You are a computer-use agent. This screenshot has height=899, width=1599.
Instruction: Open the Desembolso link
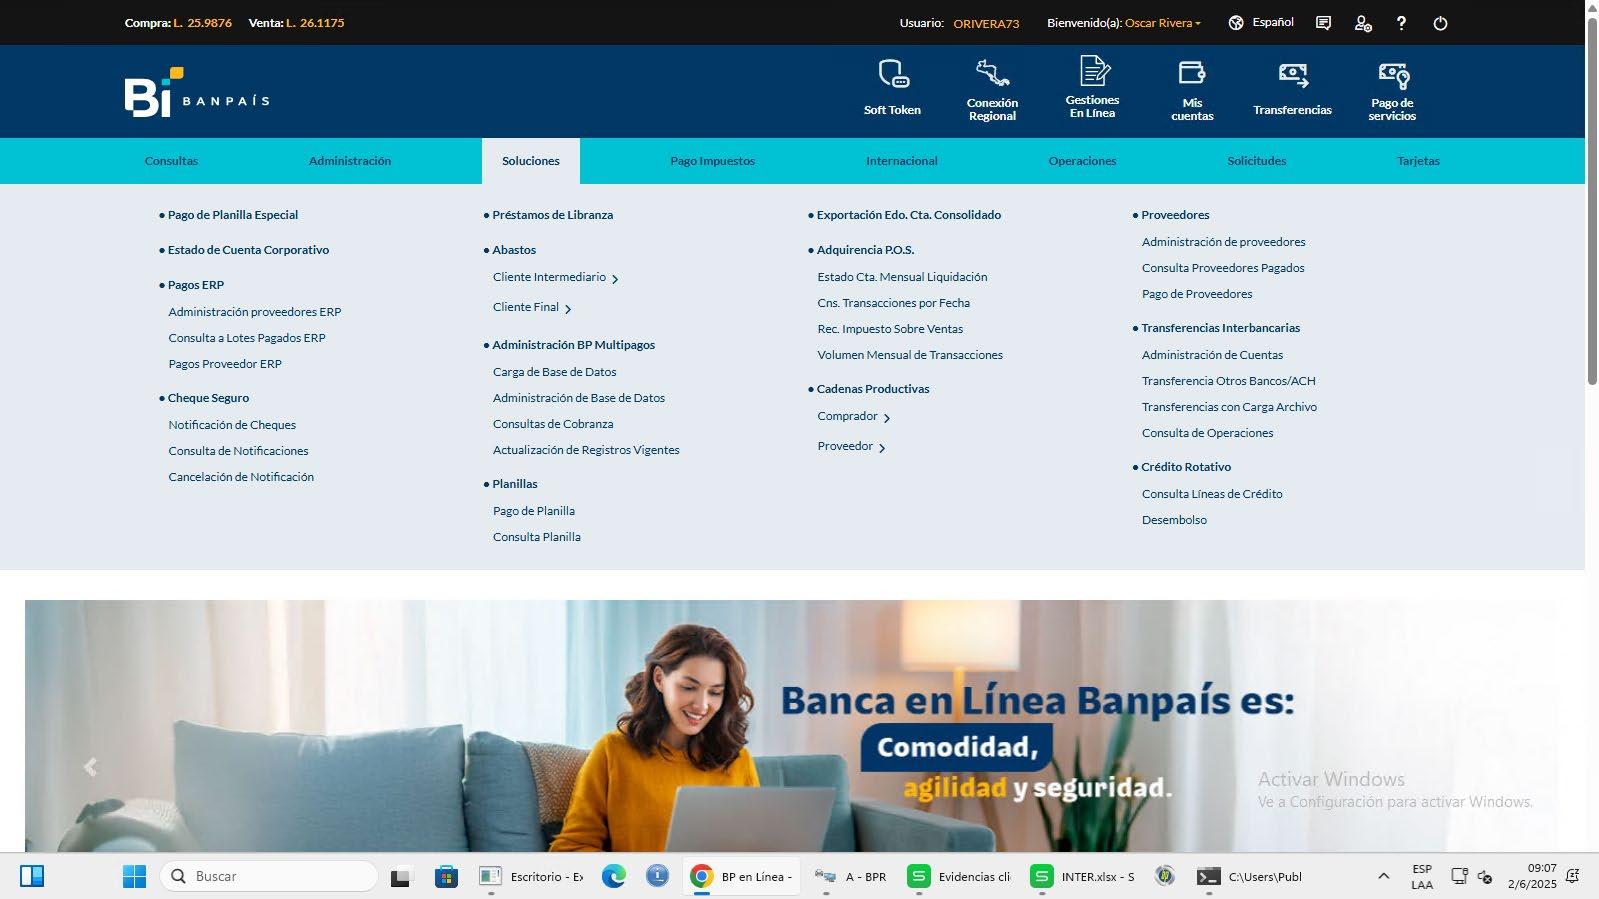[1175, 520]
